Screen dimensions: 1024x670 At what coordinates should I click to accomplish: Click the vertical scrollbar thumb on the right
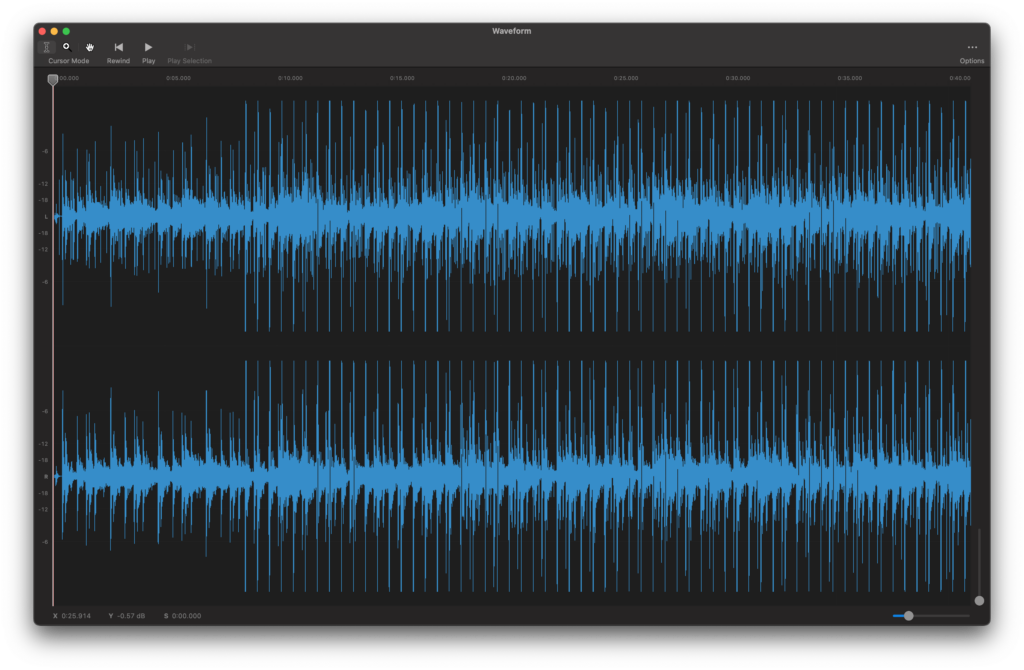[x=978, y=600]
